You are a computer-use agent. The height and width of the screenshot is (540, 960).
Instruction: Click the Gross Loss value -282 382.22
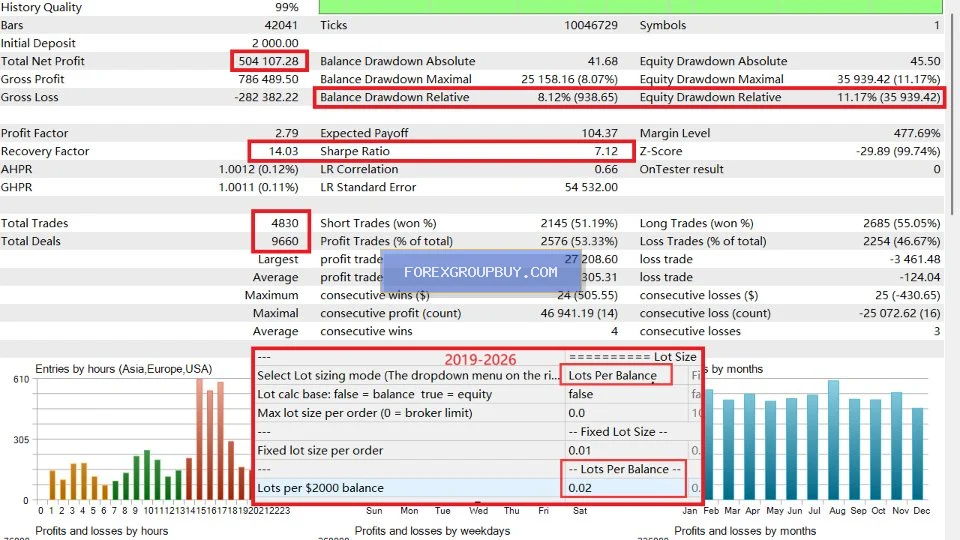point(266,97)
